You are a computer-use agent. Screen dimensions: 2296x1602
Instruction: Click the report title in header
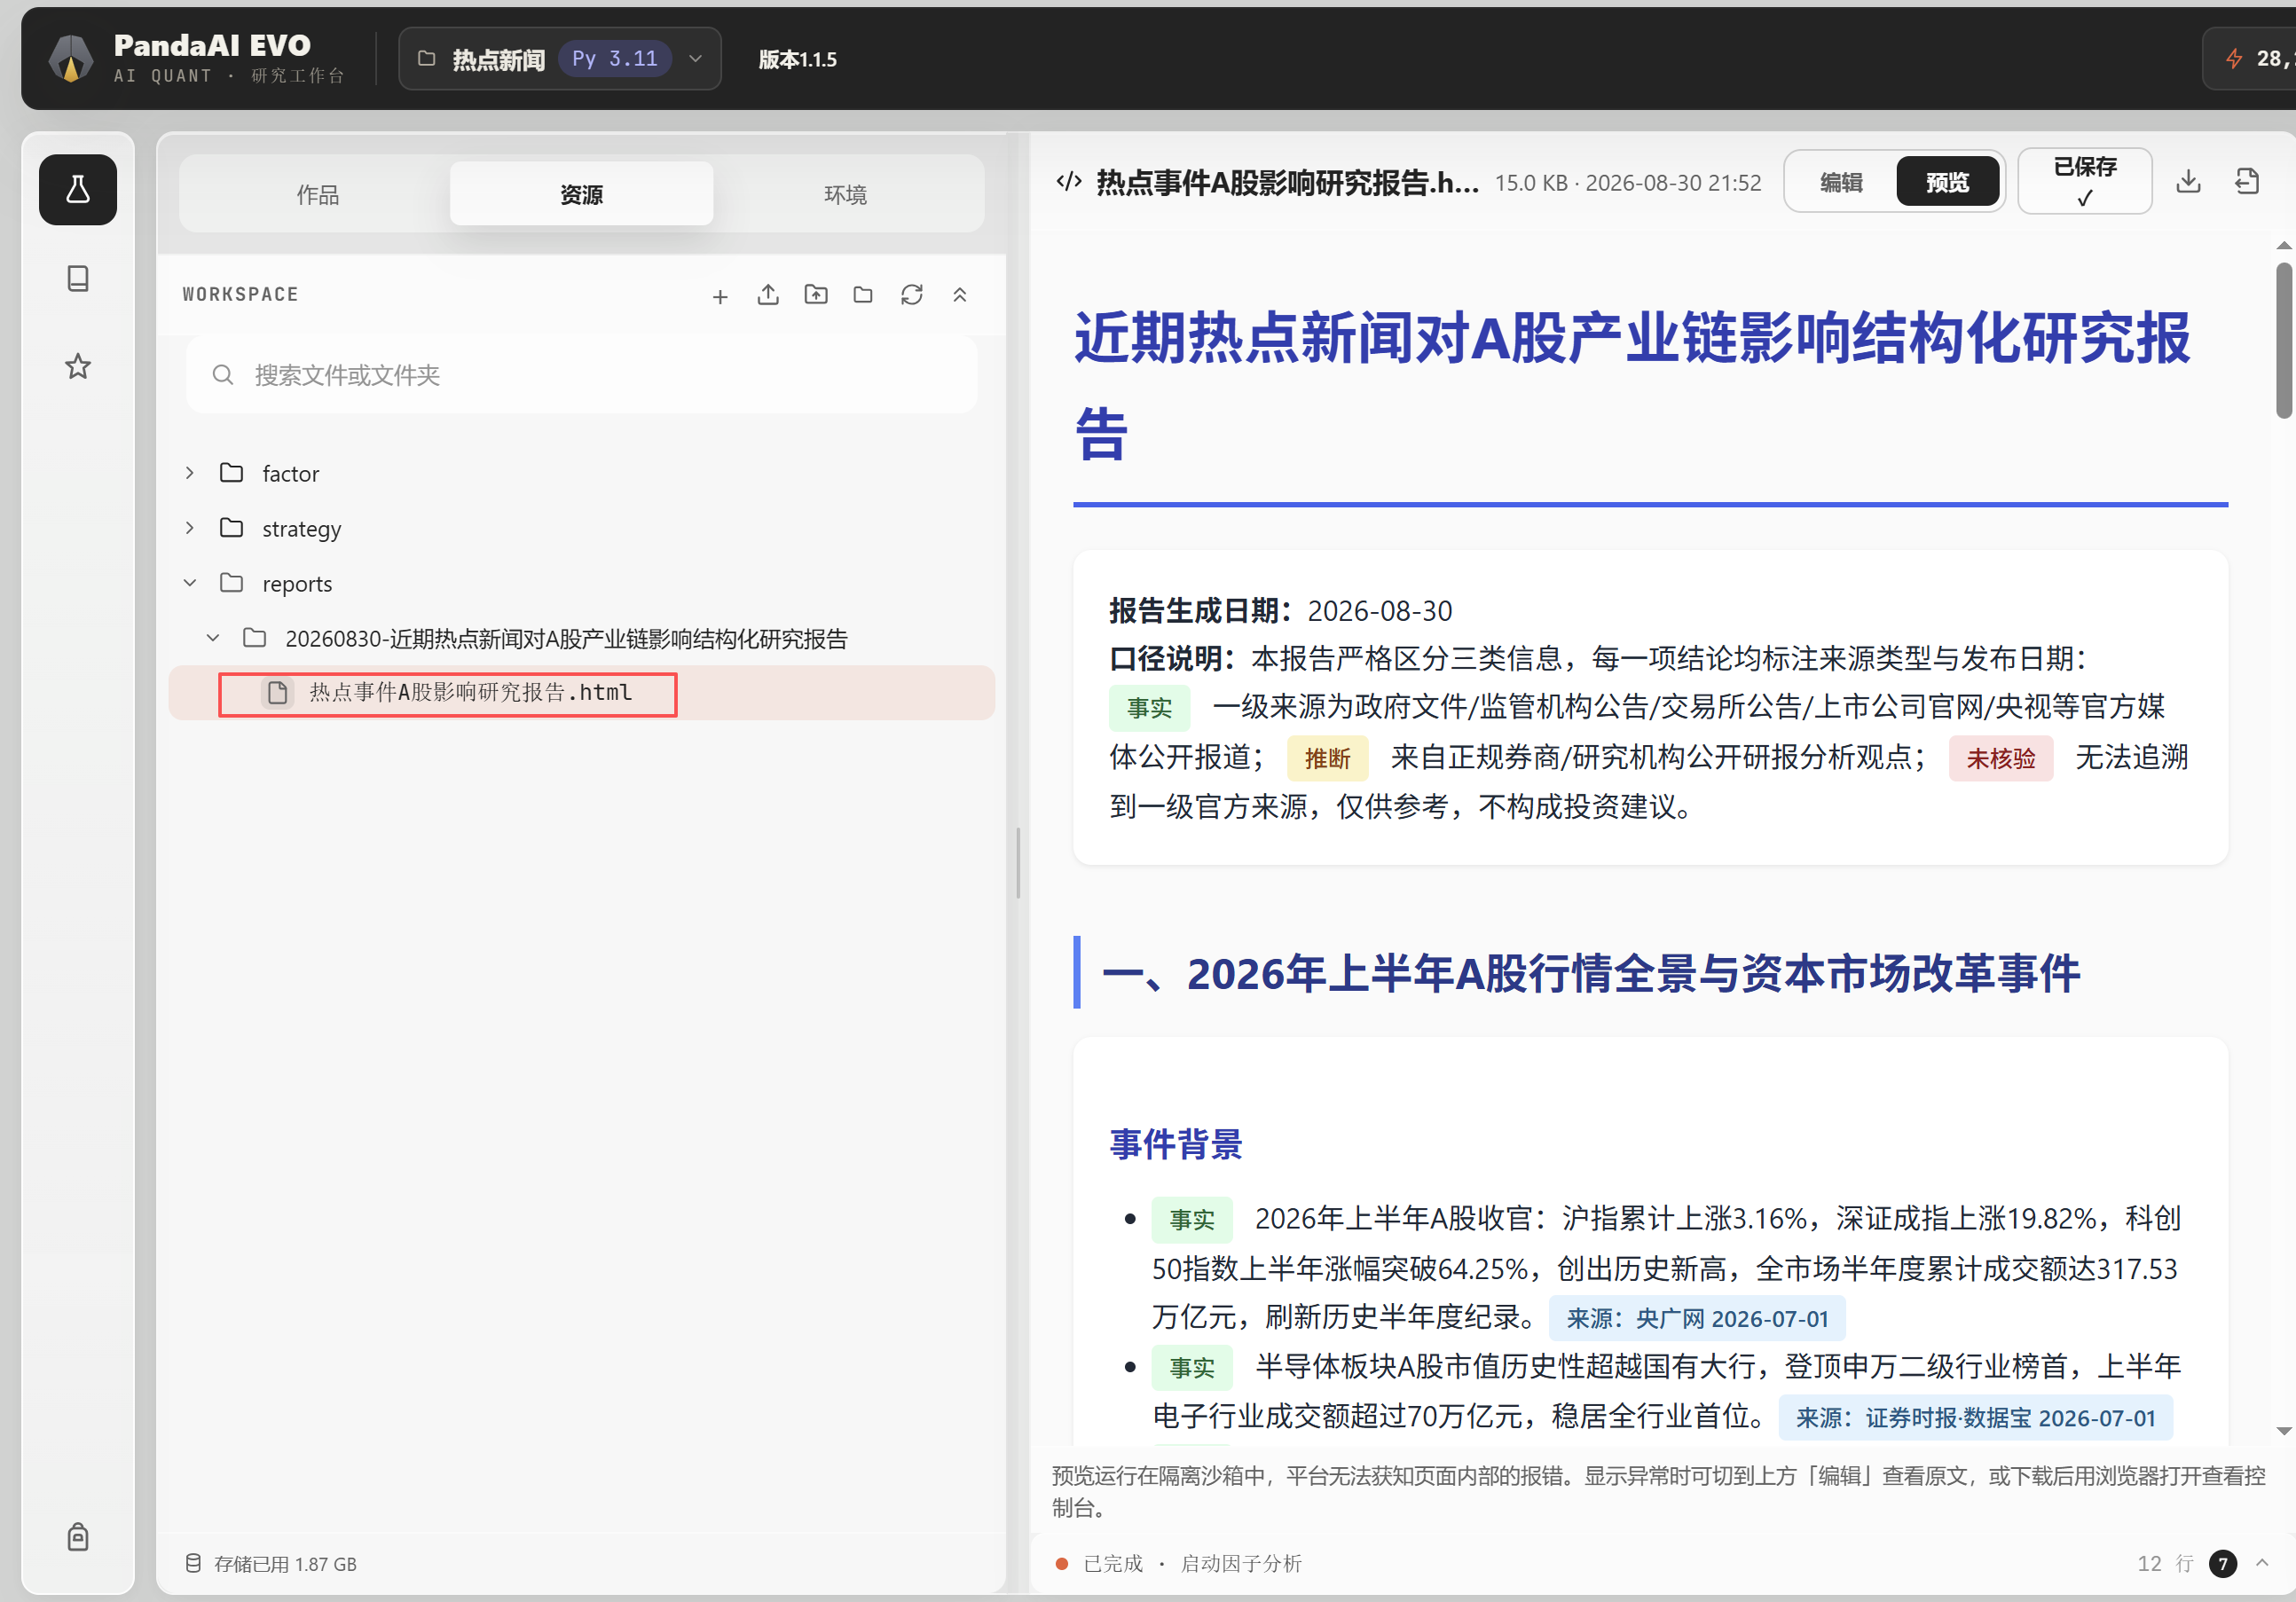1288,182
